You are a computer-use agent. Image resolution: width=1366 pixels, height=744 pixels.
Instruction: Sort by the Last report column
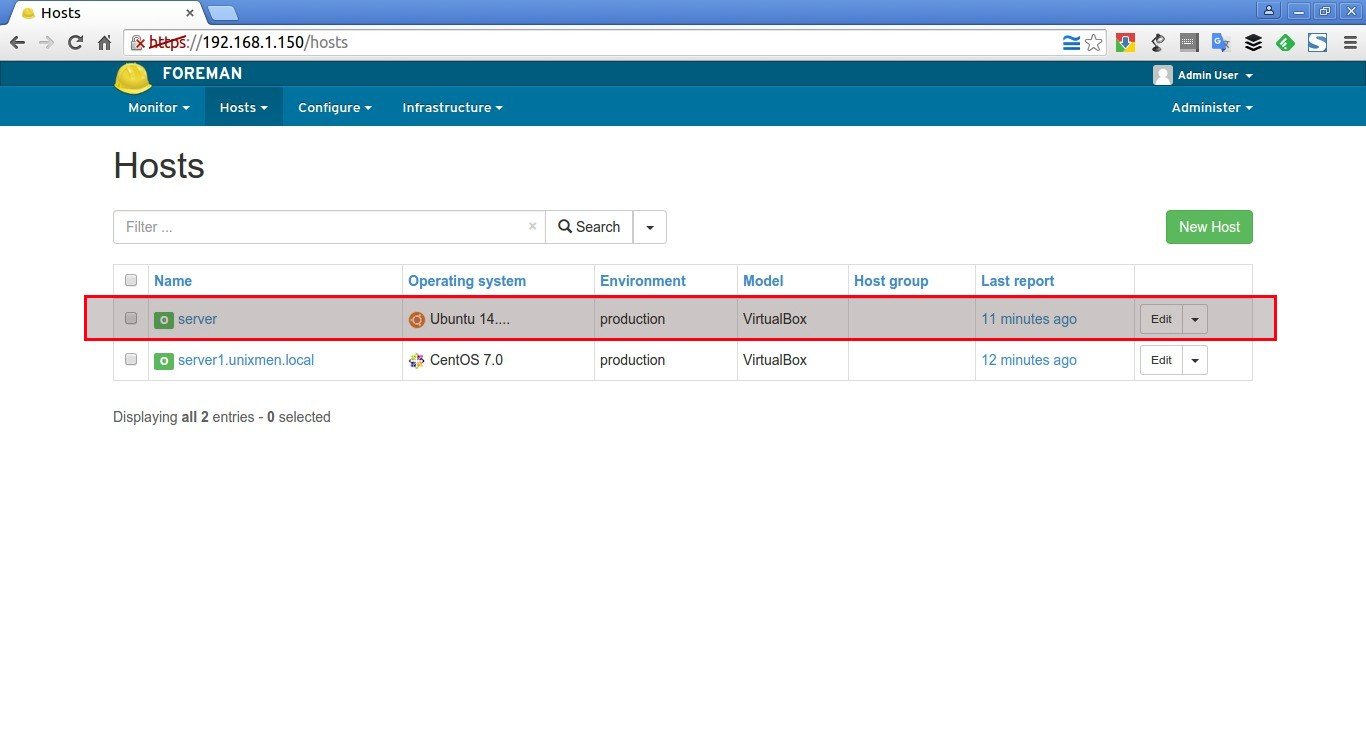[1018, 281]
